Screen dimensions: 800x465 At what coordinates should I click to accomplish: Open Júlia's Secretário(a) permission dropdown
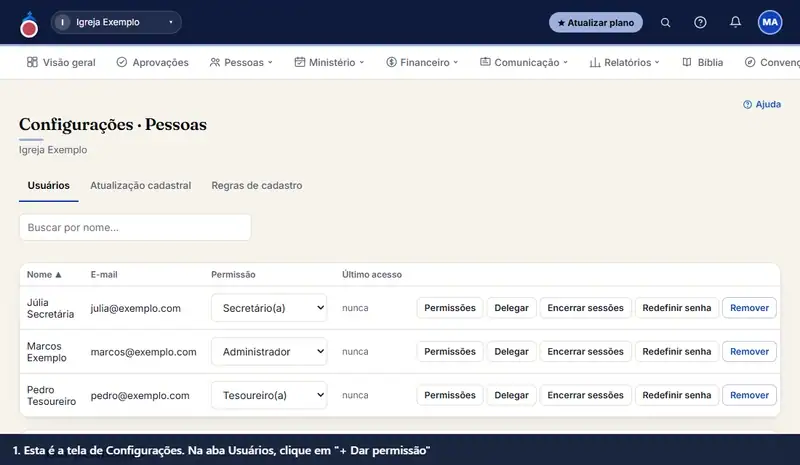(269, 308)
